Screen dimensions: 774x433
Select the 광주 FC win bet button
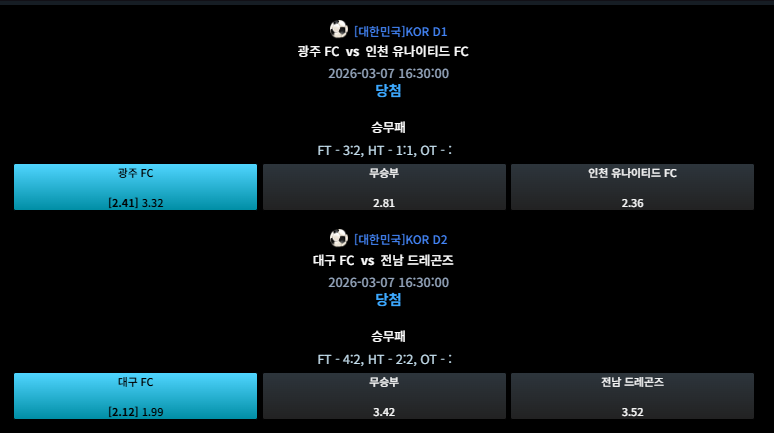(x=135, y=187)
